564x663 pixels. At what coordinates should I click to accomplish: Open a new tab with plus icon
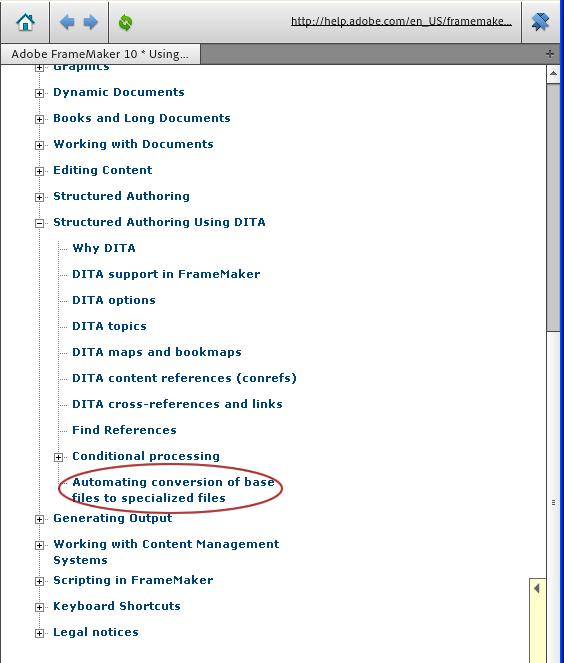550,54
